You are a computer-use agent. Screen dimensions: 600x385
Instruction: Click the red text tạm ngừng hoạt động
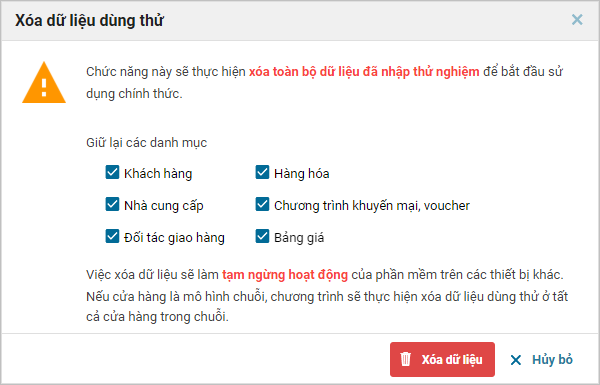(285, 275)
